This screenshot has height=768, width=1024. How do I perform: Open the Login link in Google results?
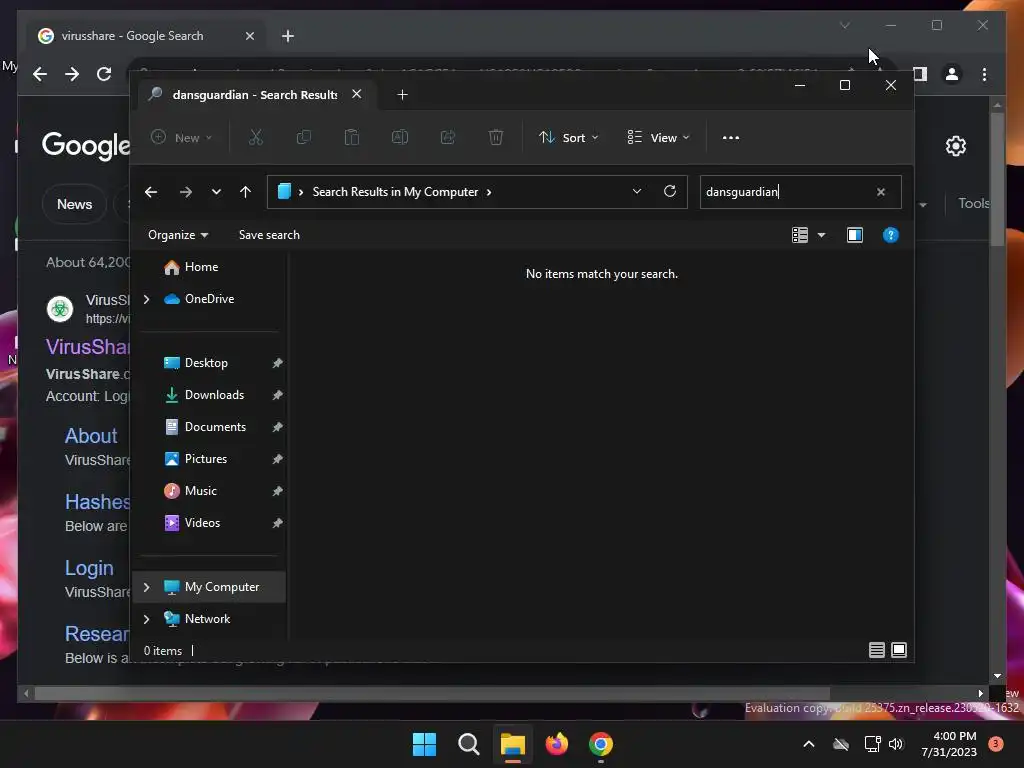[89, 568]
